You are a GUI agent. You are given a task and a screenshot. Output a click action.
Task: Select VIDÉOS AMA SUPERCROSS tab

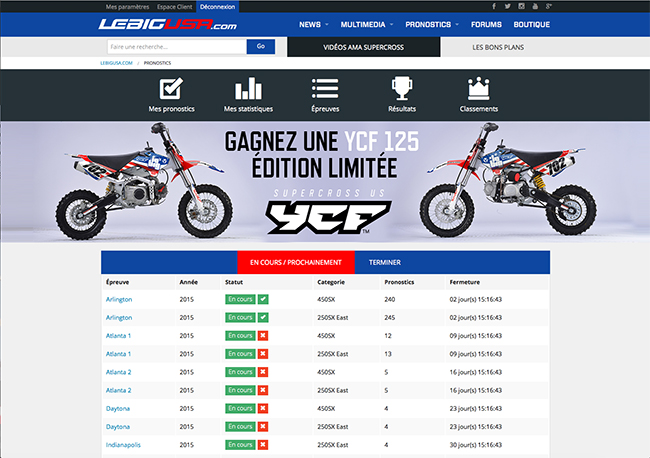click(x=364, y=47)
